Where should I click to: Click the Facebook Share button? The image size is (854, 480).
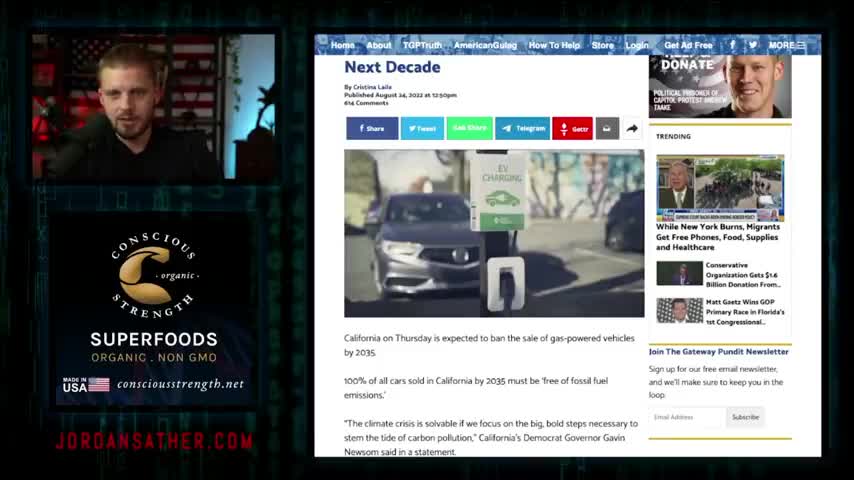click(372, 129)
